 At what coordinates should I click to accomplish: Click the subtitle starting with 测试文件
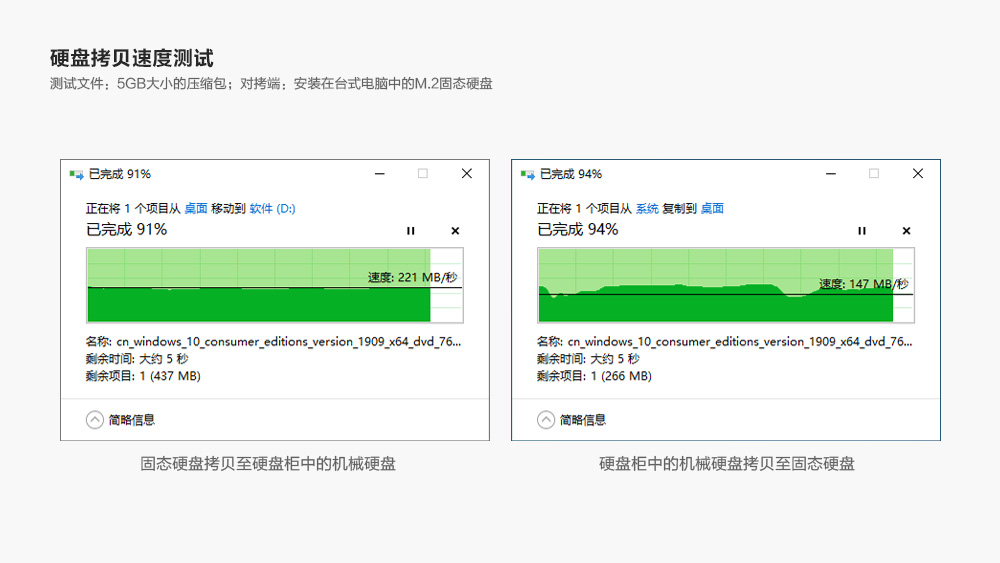coord(271,84)
